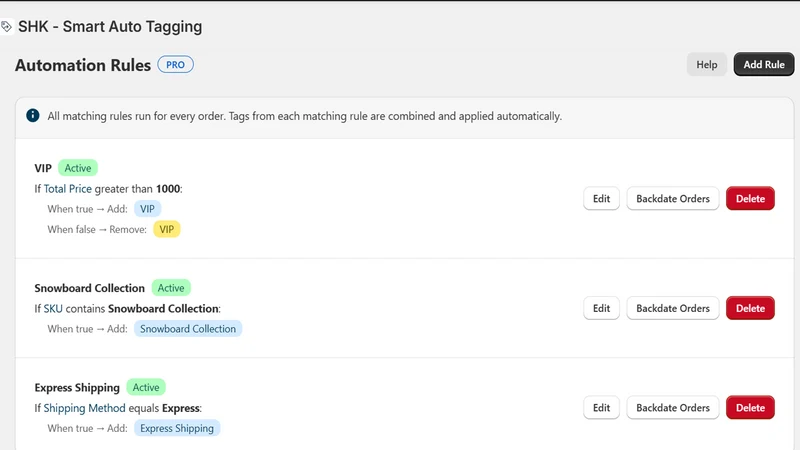Click the PRO badge next to Automation Rules

point(176,65)
